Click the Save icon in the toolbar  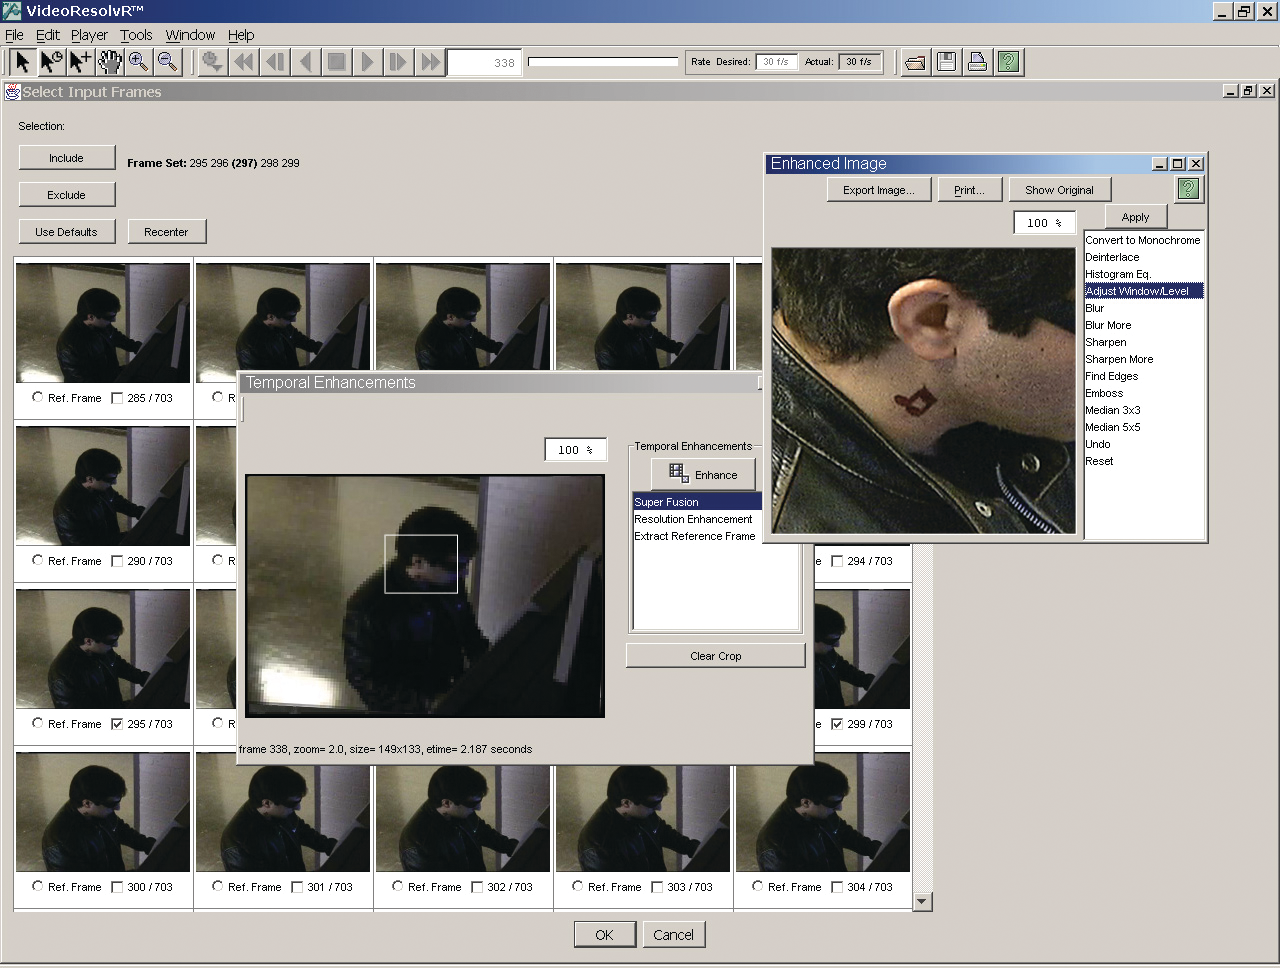coord(945,61)
